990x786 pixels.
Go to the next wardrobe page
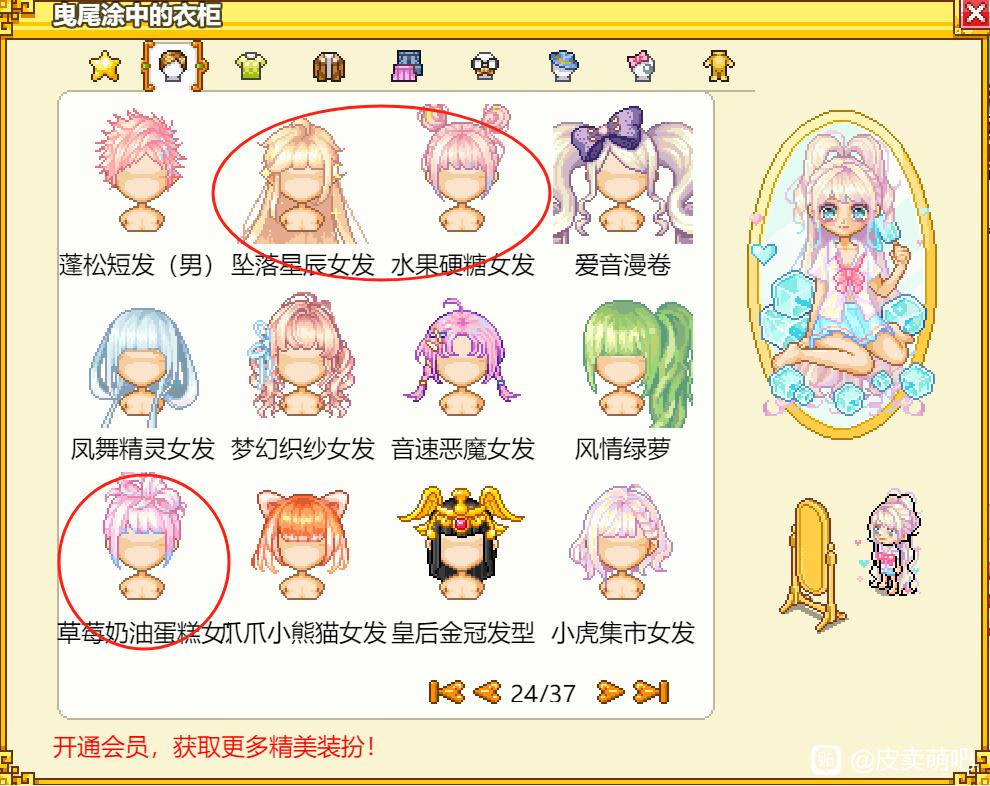pyautogui.click(x=610, y=692)
